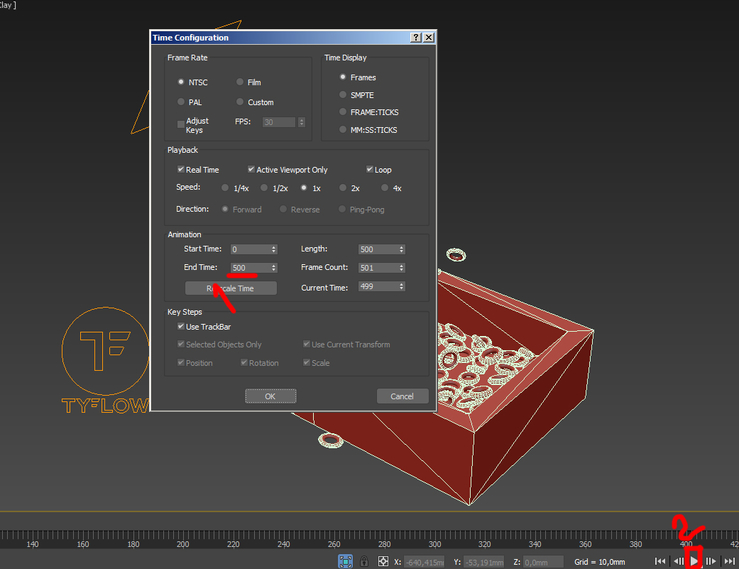Select Custom frame rate
Screen dimensions: 739x569
coord(240,102)
